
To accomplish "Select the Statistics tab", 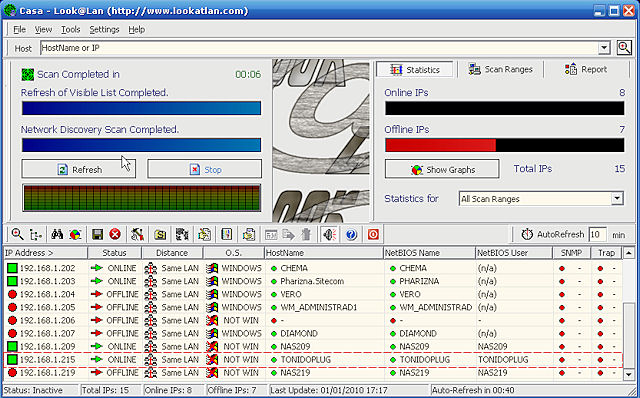I will [x=415, y=70].
